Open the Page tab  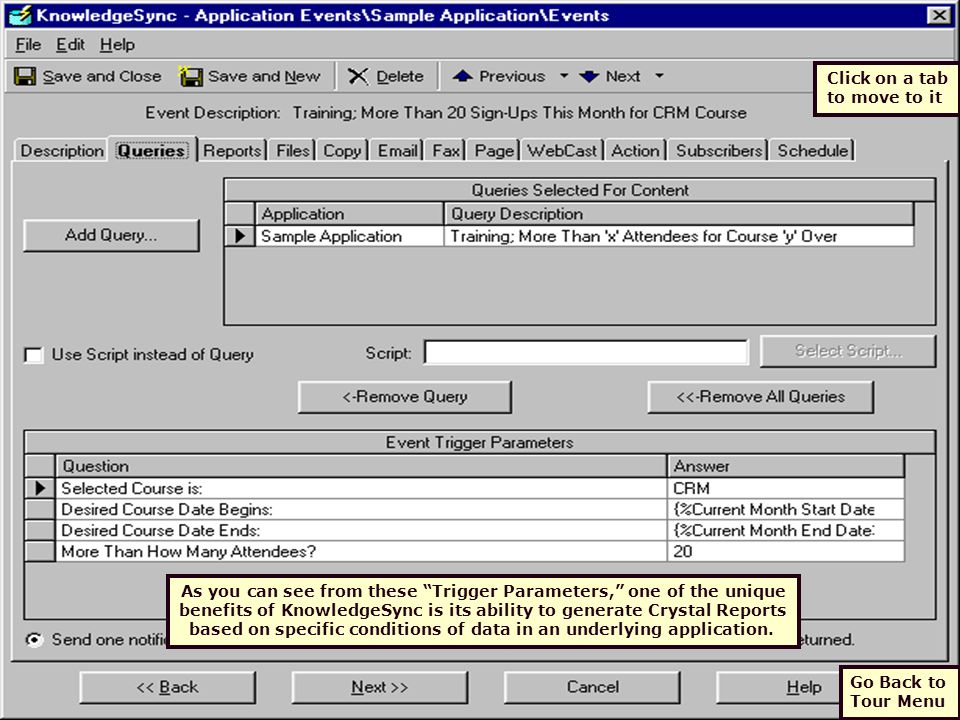(x=494, y=151)
